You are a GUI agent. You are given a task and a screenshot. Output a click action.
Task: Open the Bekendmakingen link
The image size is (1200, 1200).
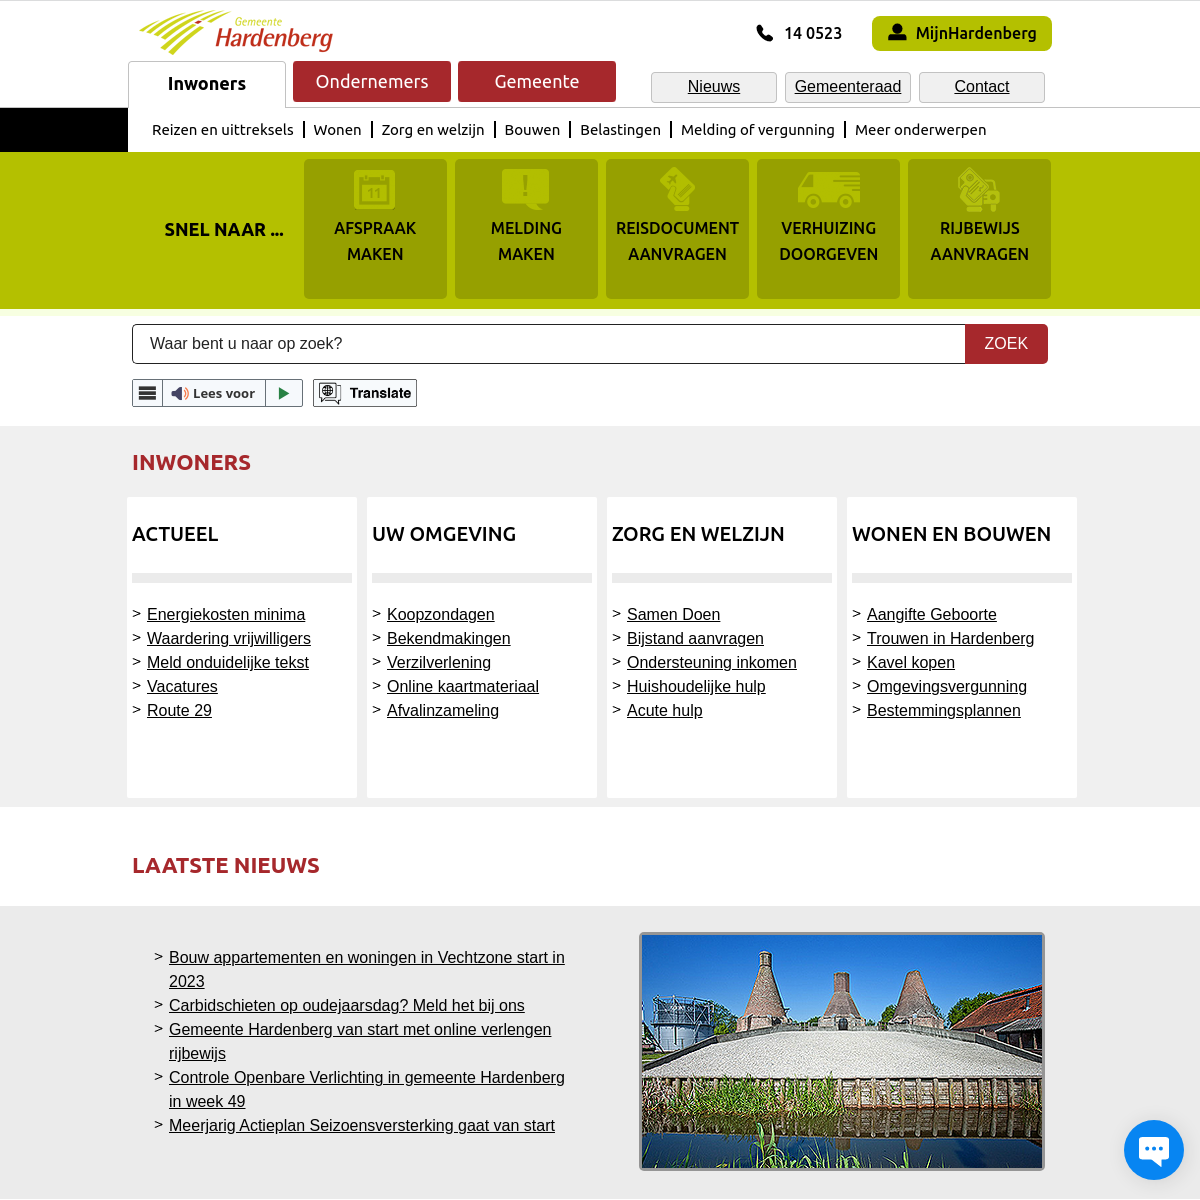tap(449, 638)
